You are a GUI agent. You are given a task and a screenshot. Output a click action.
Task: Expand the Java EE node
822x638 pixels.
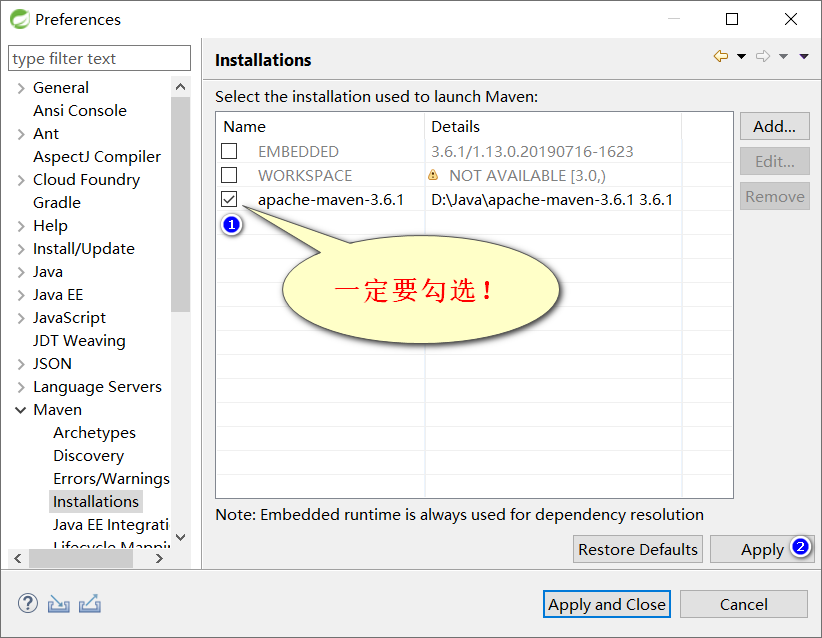tap(21, 295)
